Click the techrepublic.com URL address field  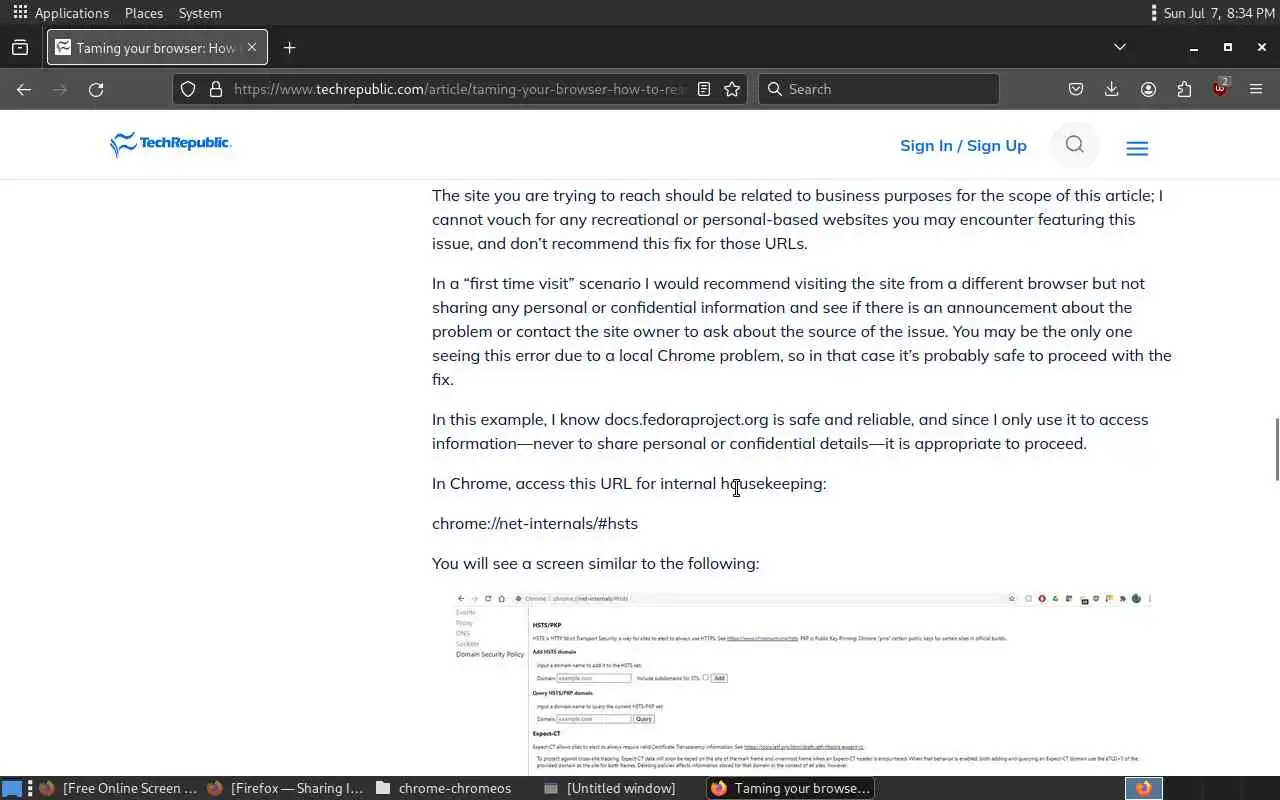[x=459, y=89]
